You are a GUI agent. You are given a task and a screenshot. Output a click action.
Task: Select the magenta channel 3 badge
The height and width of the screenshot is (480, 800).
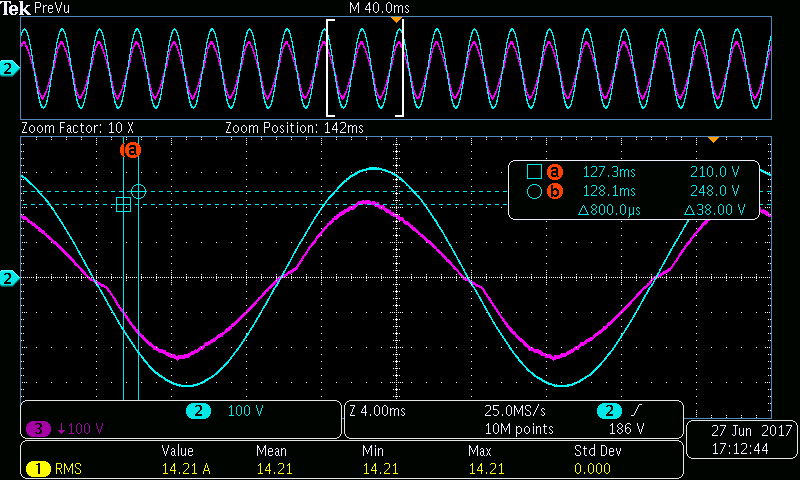tap(38, 428)
